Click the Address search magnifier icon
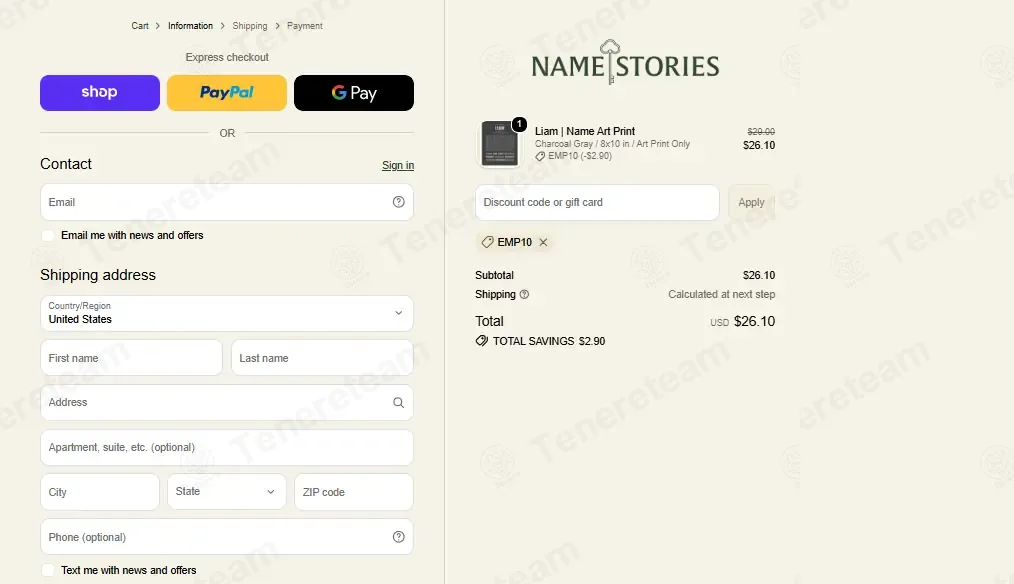Viewport: 1014px width, 584px height. click(x=398, y=402)
